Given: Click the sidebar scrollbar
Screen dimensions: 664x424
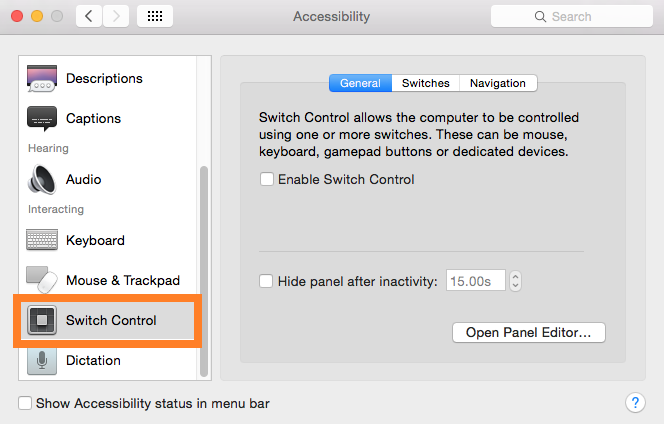Looking at the screenshot, I should click(205, 270).
